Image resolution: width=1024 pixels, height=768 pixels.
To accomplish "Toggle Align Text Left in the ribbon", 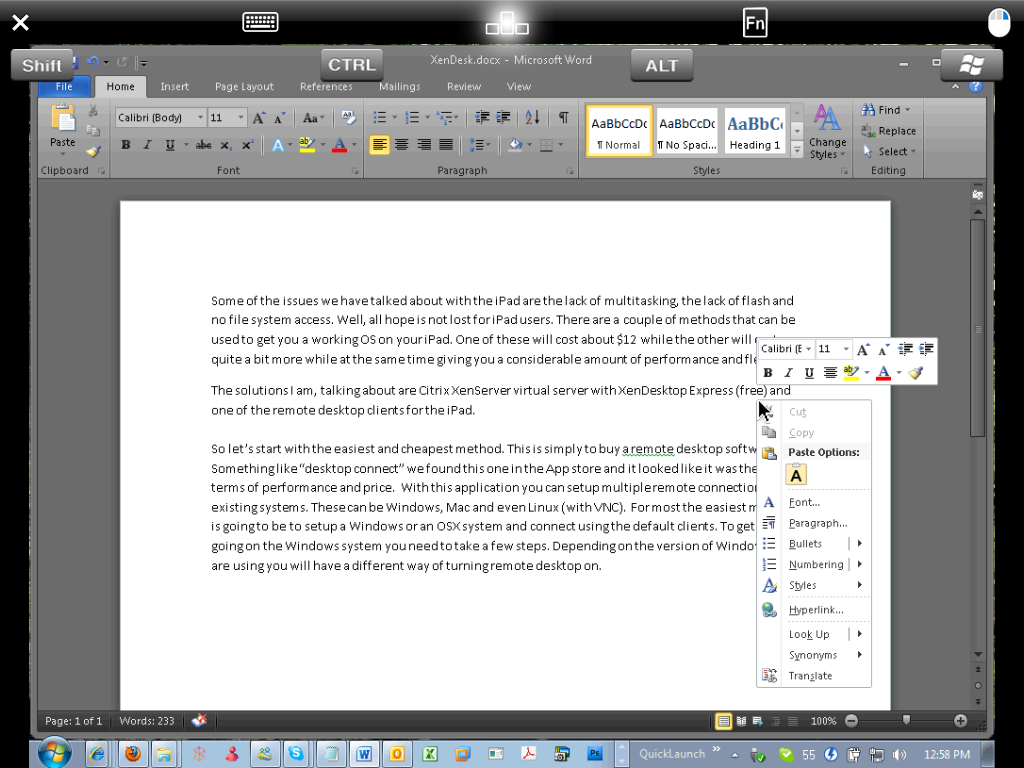I will click(x=379, y=144).
